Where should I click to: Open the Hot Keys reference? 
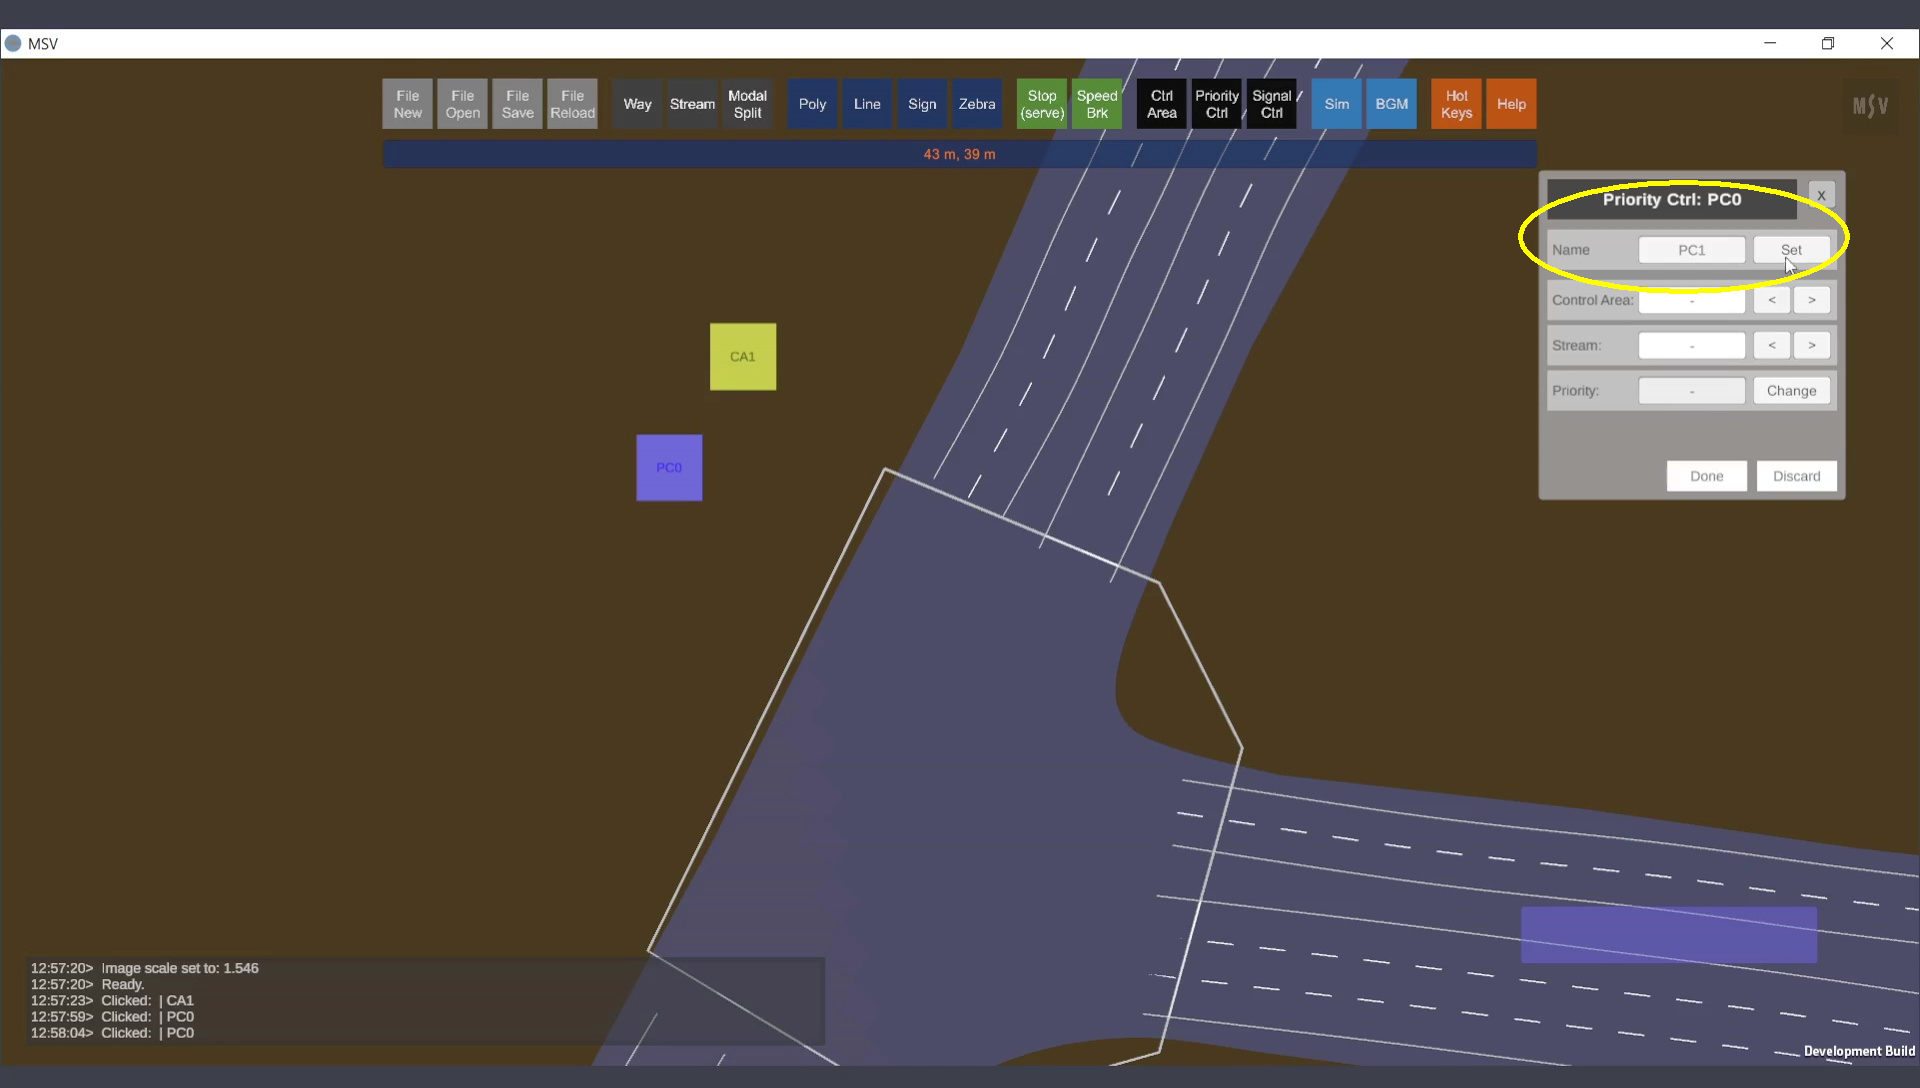point(1456,104)
